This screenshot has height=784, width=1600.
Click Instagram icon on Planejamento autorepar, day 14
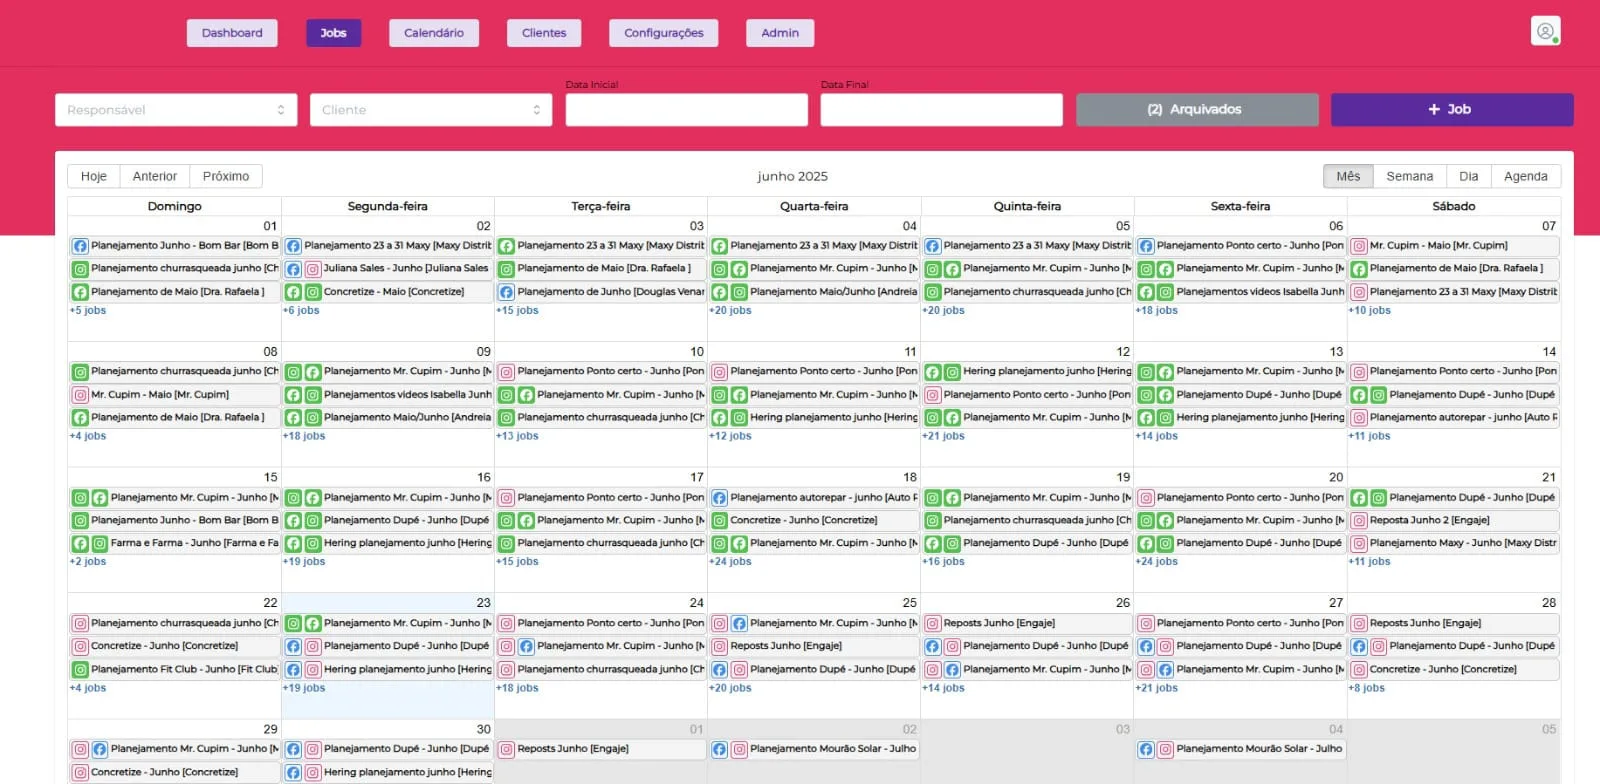click(x=1359, y=418)
